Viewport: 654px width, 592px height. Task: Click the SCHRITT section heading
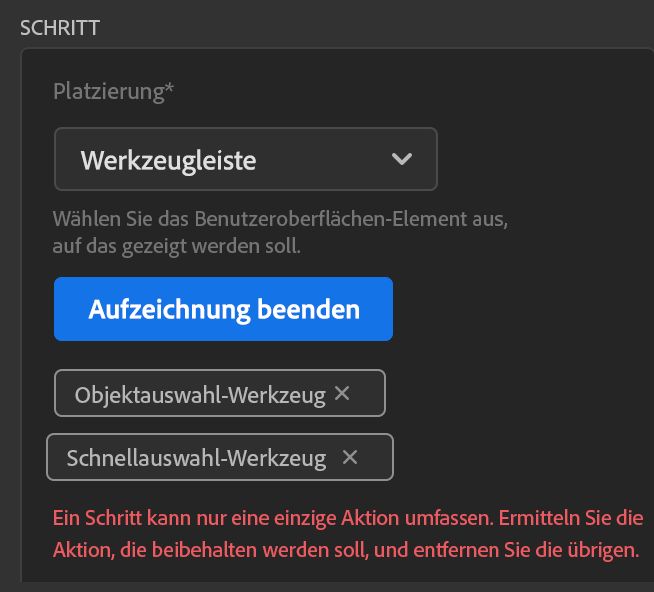(x=60, y=27)
